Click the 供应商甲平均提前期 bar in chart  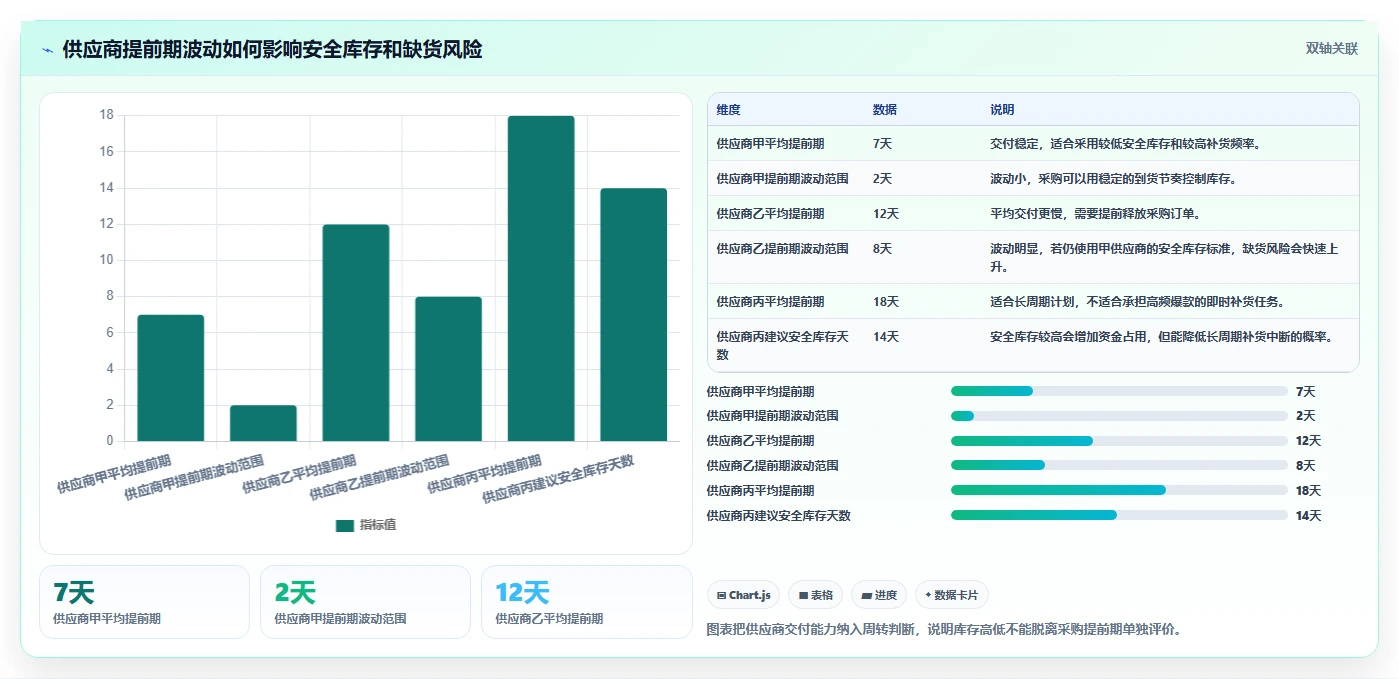coord(171,378)
